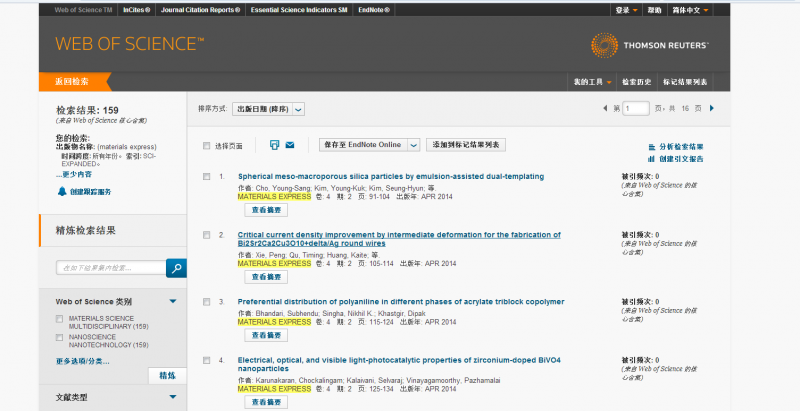This screenshot has width=800, height=411.
Task: Collapse the Web of Science 类别 section
Action: (x=173, y=301)
